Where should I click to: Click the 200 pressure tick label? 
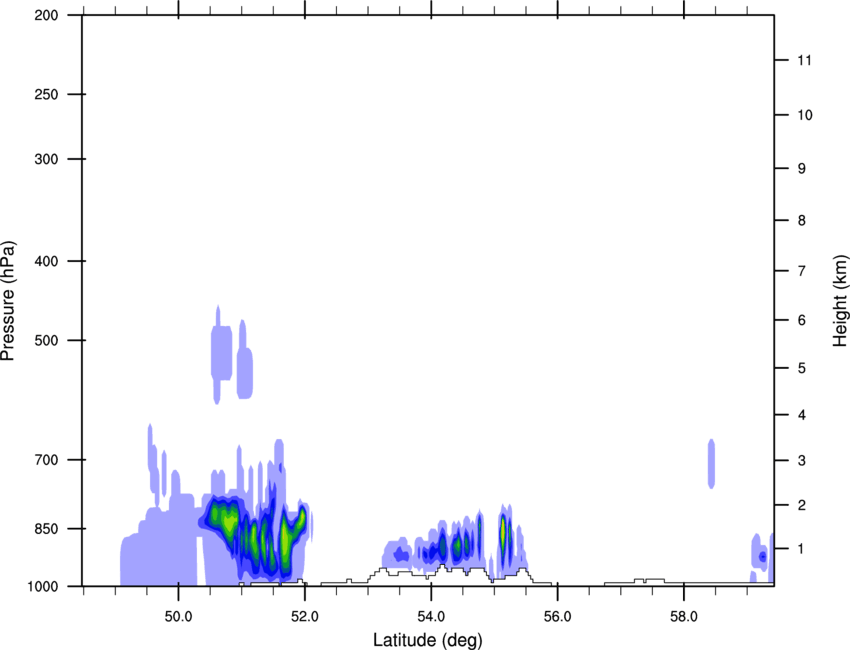[46, 15]
